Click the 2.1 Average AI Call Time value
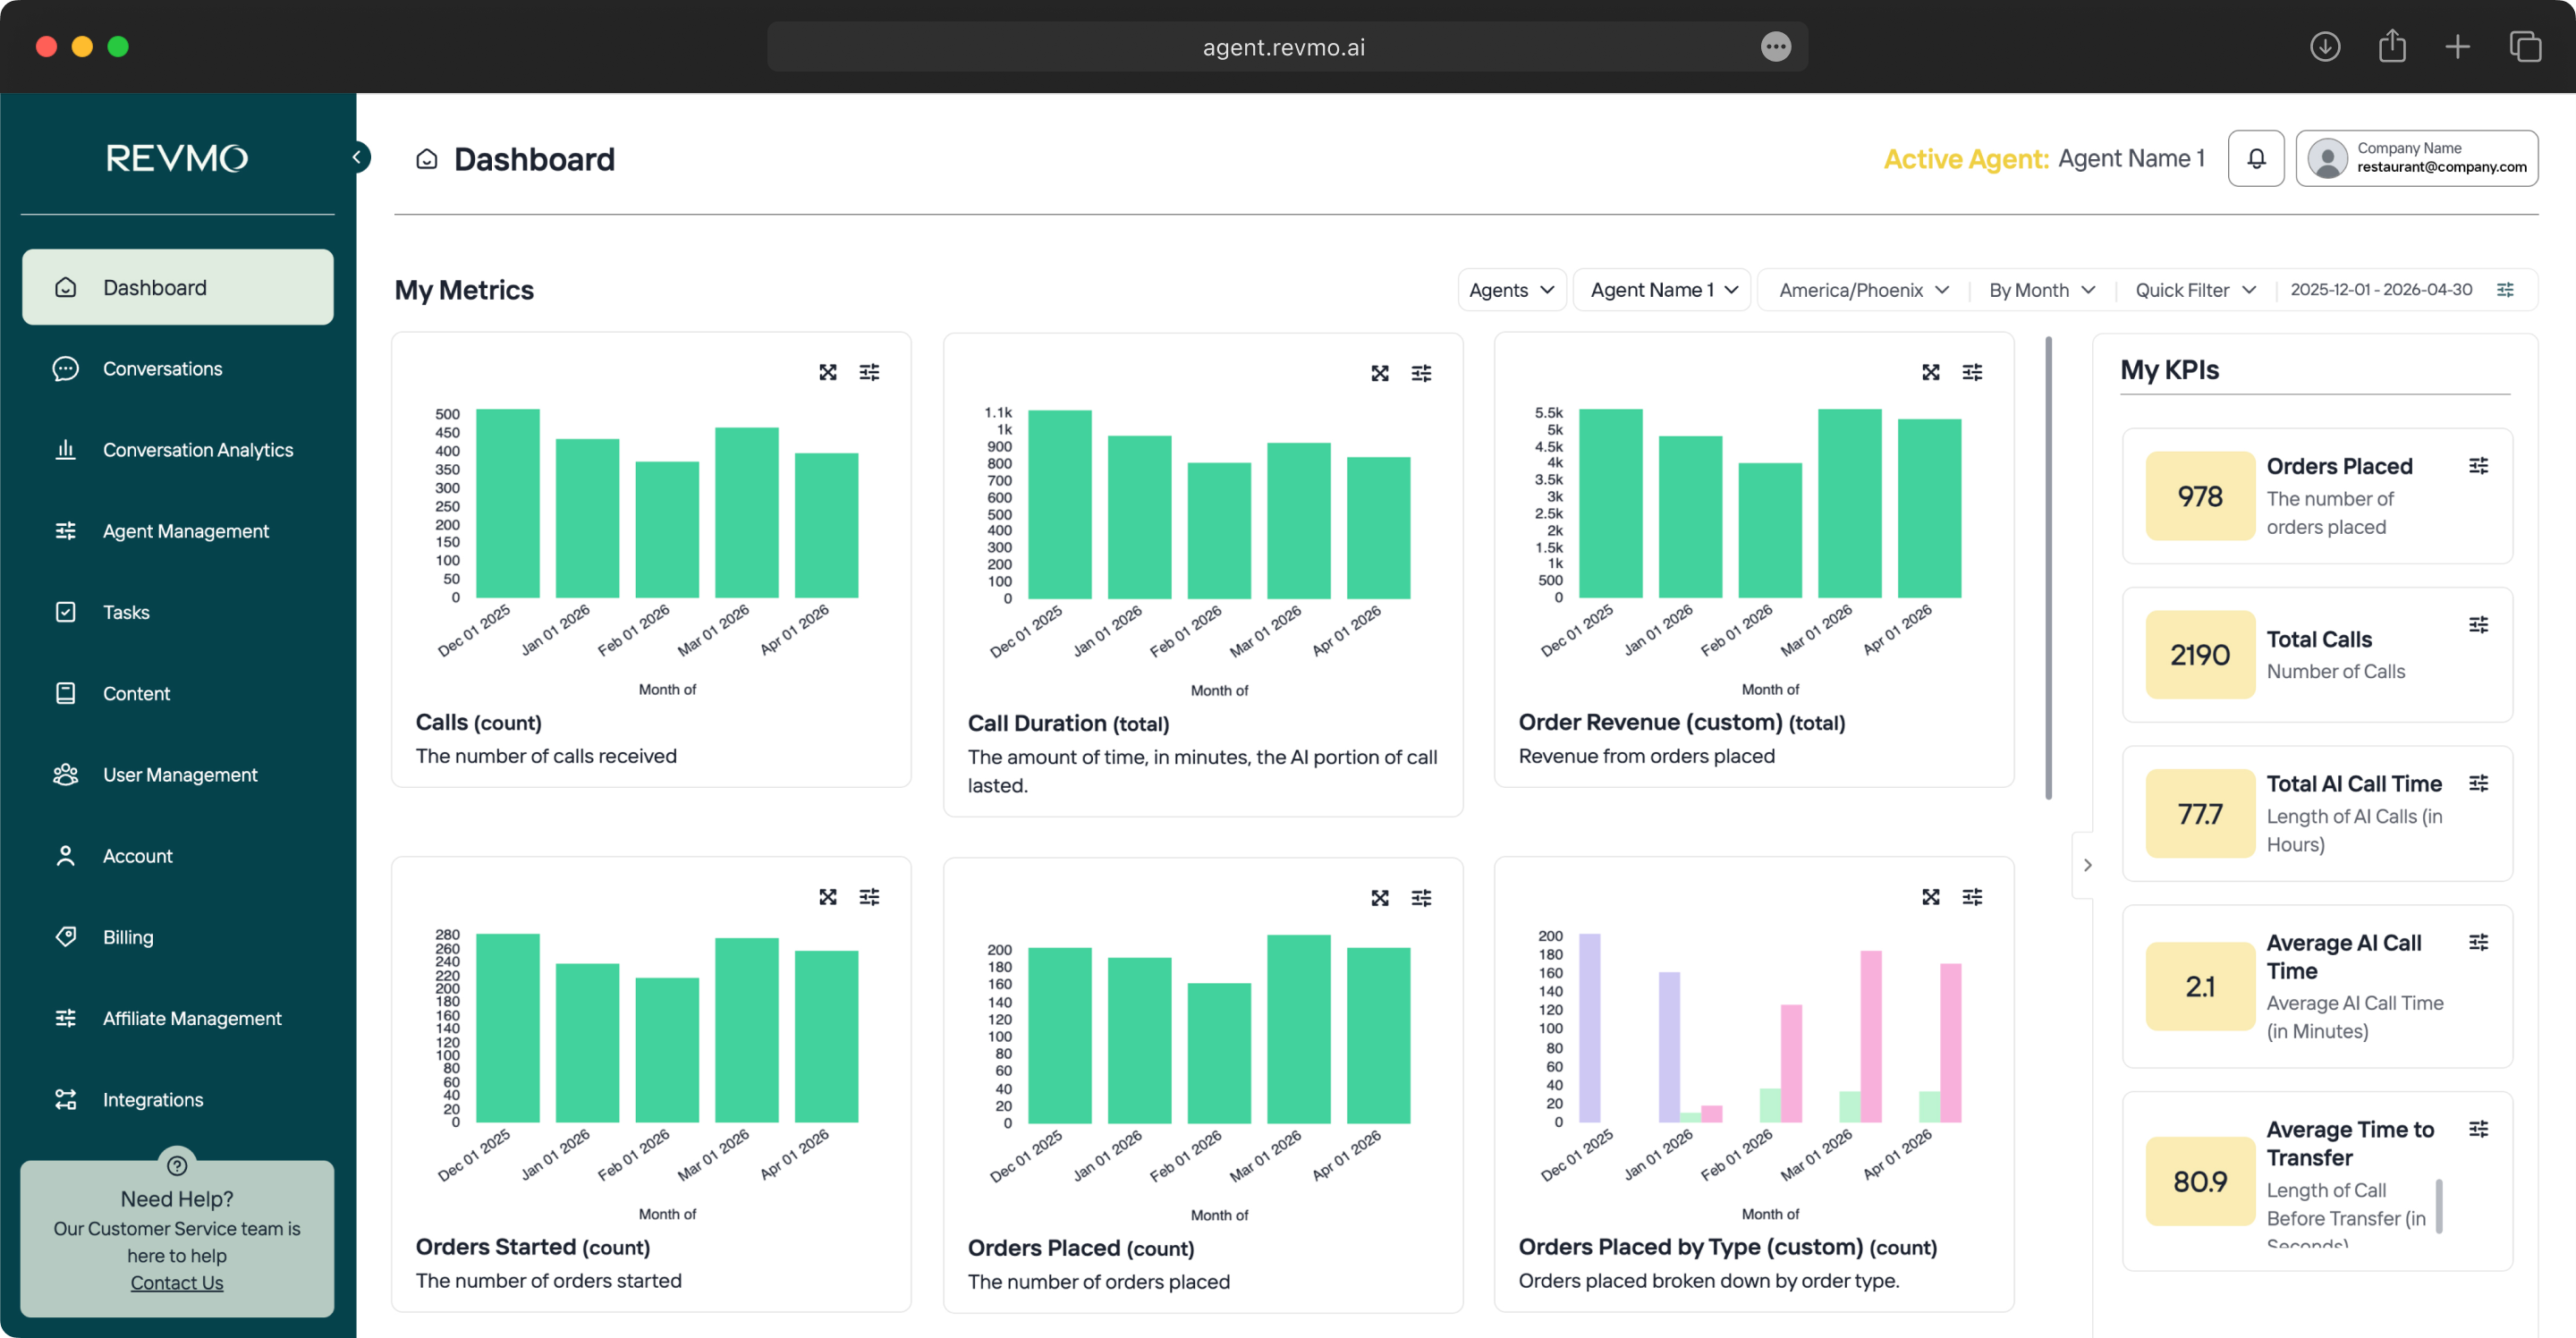2576x1338 pixels. (2200, 986)
